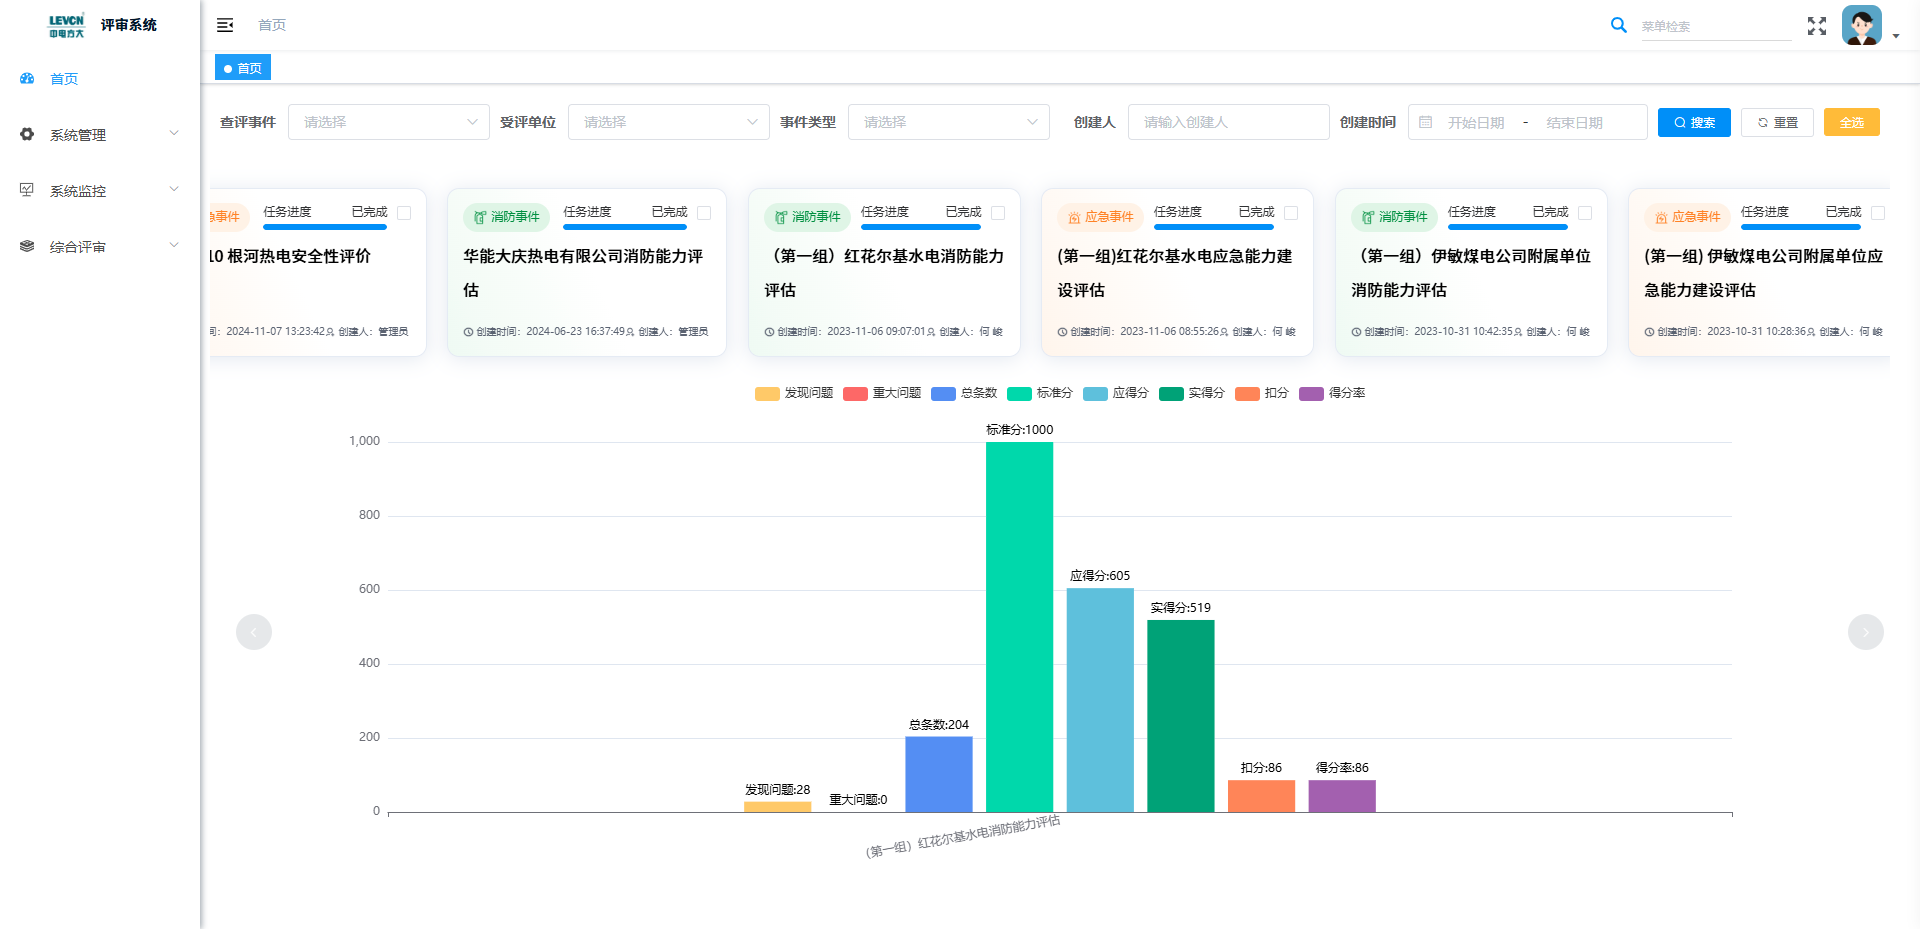Show previous chart with left arrow
The width and height of the screenshot is (1920, 929).
(x=254, y=632)
